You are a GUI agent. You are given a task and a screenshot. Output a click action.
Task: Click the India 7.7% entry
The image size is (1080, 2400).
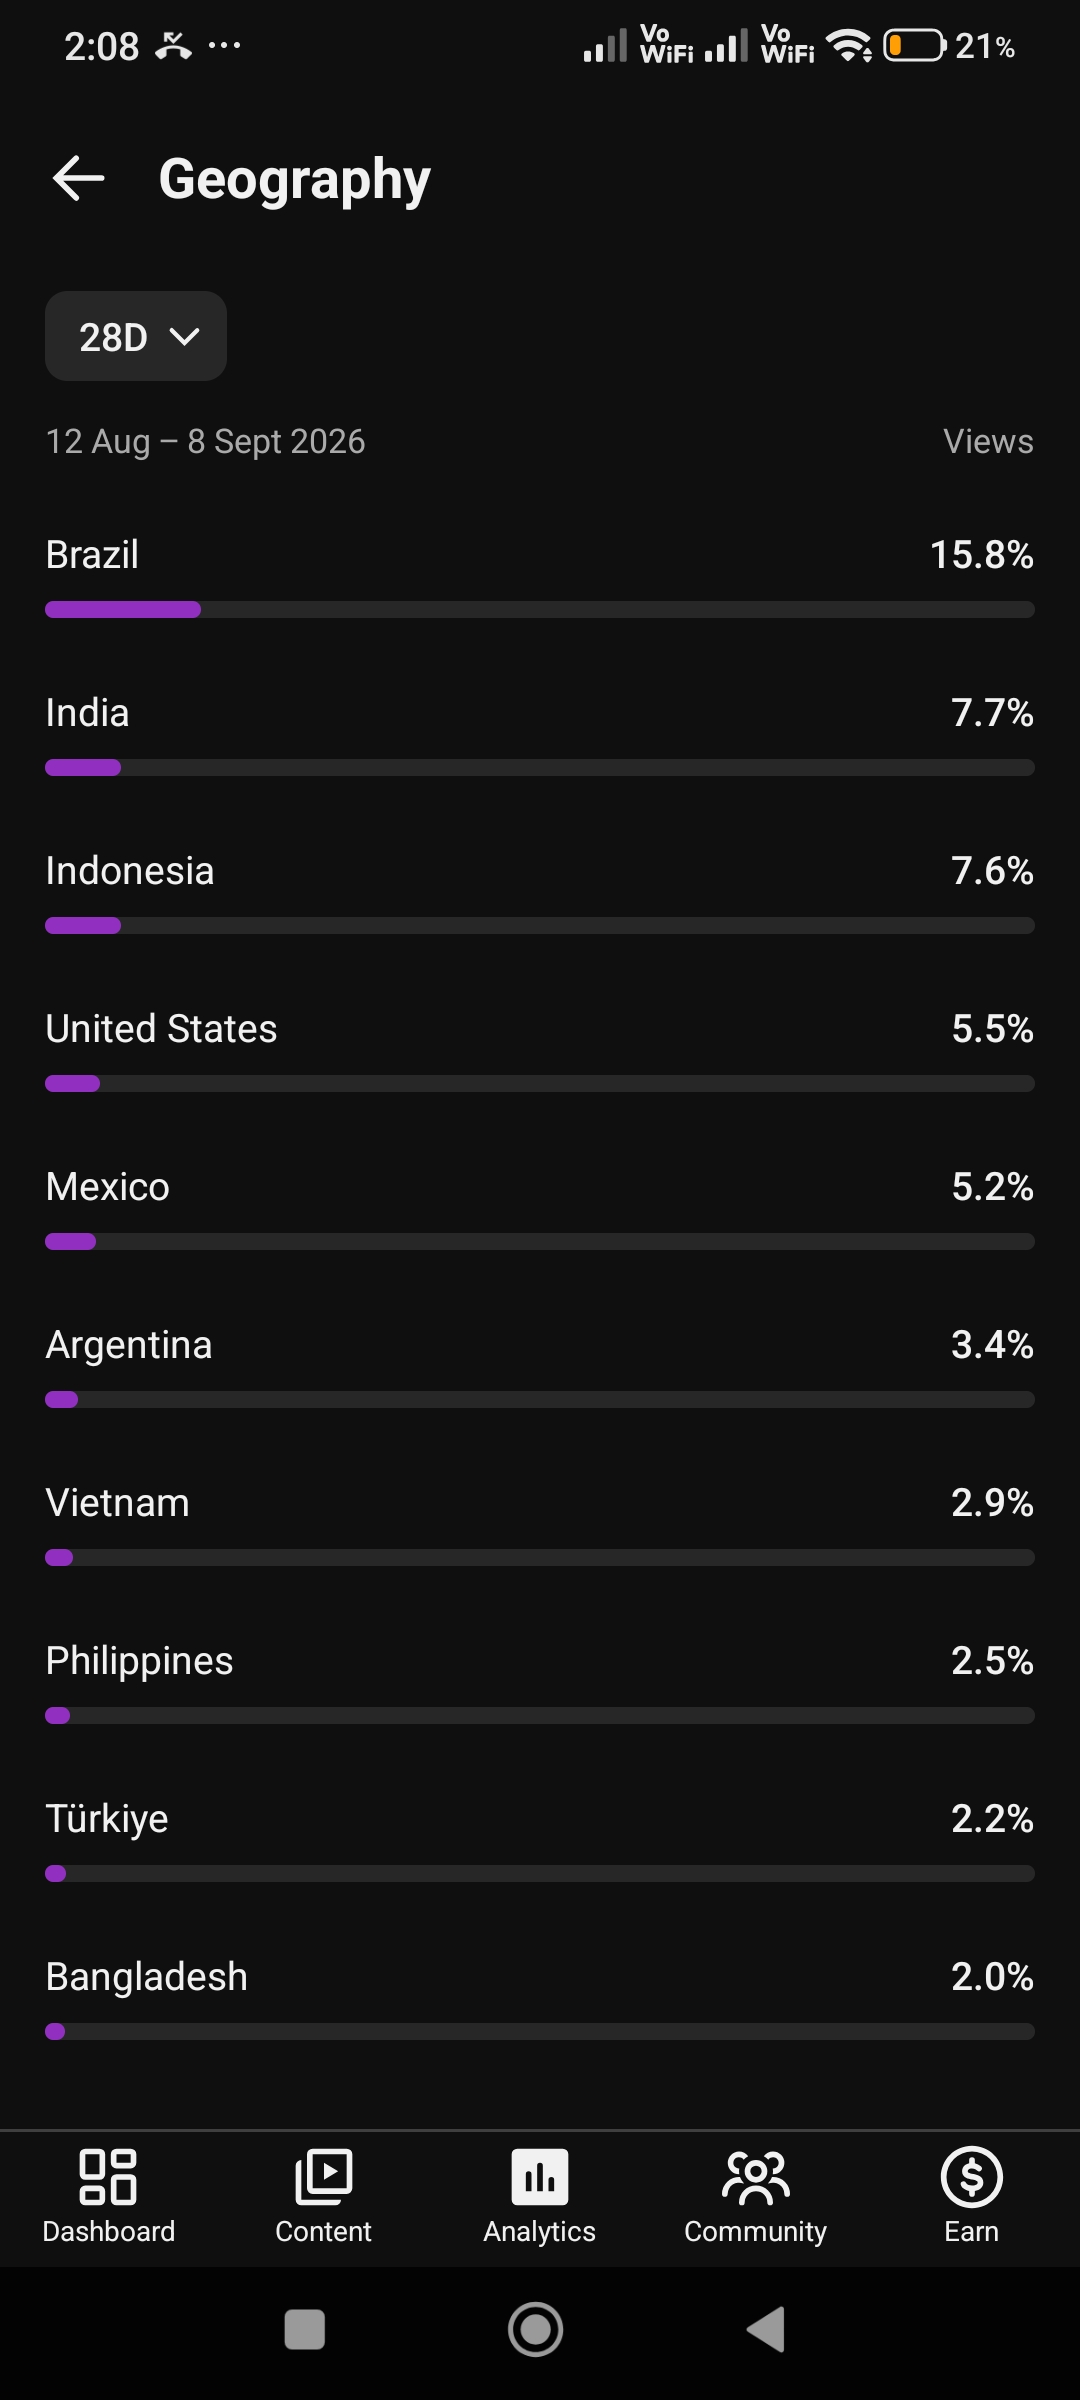[x=540, y=734]
